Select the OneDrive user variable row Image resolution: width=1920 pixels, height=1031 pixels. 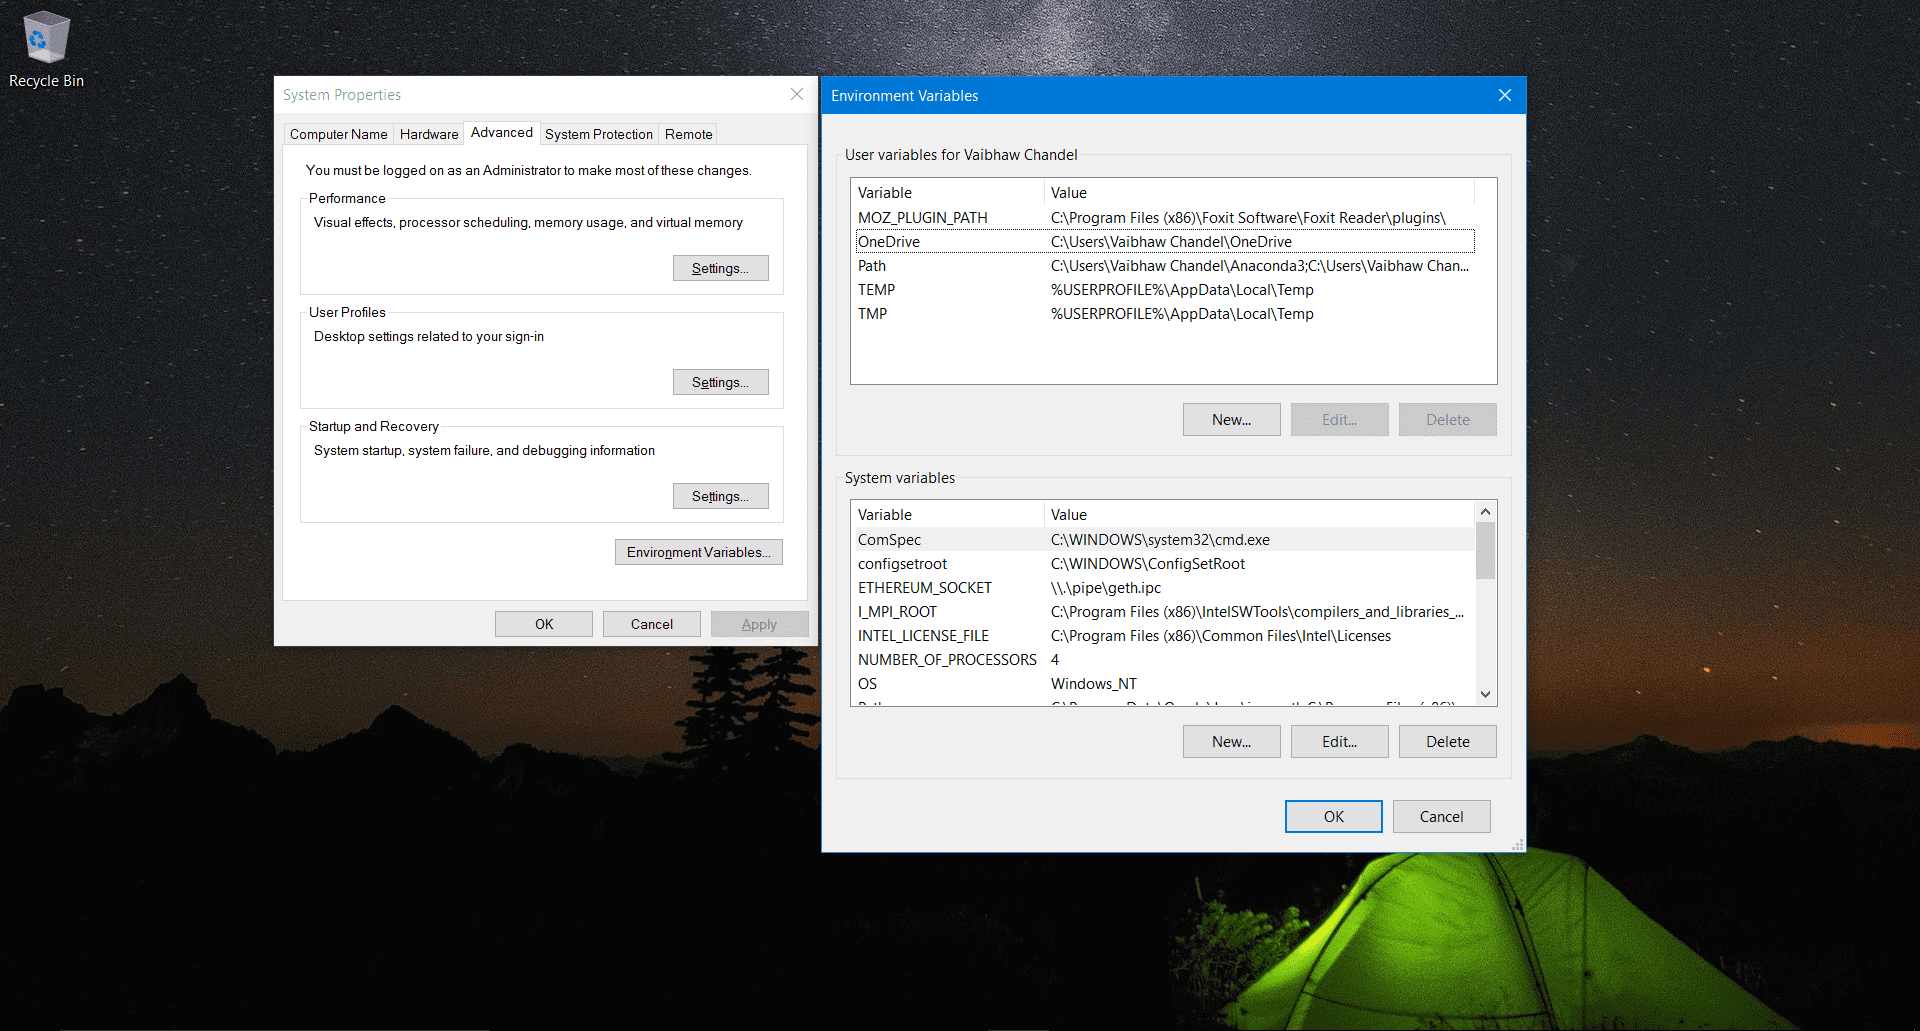[1164, 242]
